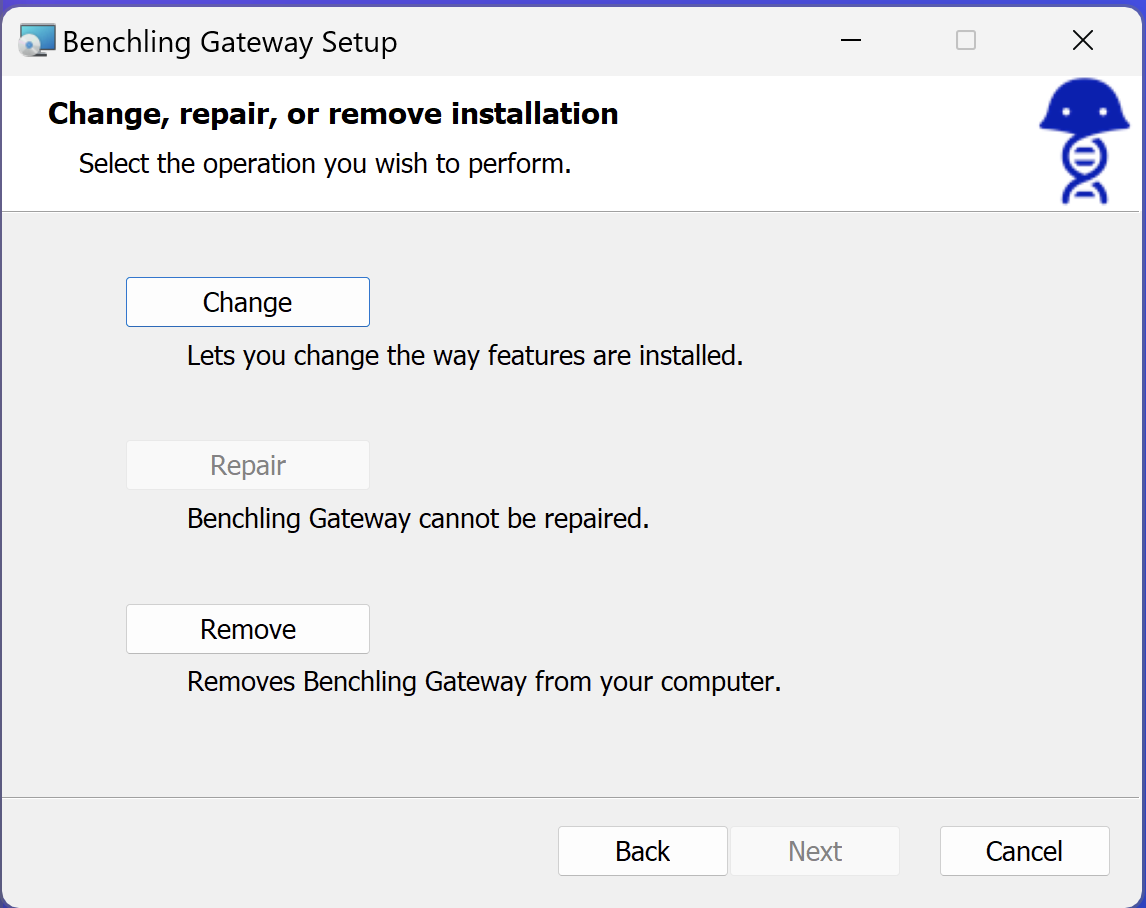Click the horizontal divider above the Back button

coord(573,797)
